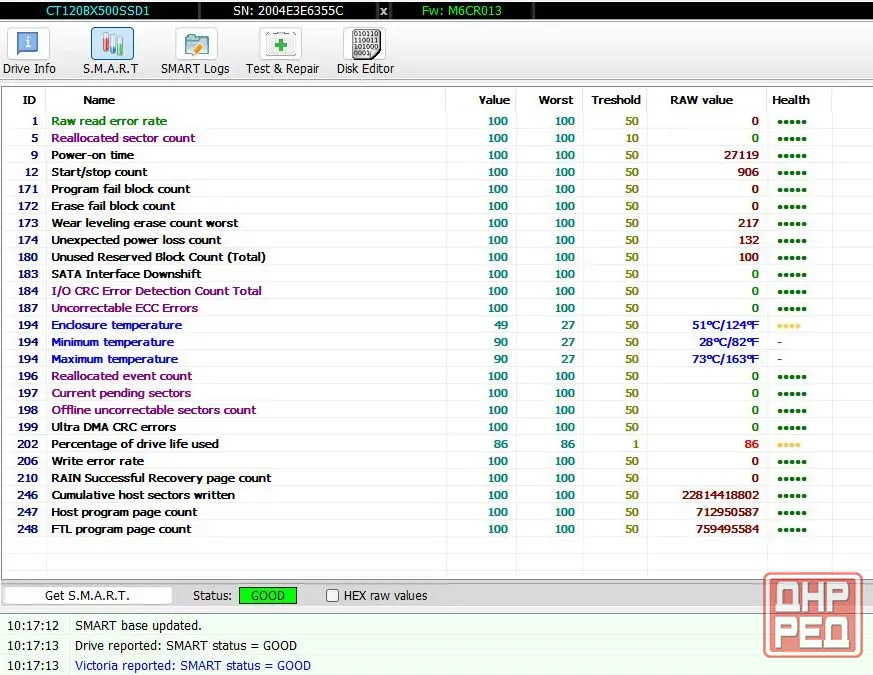This screenshot has width=873, height=675.
Task: Select the S.M.A.R.T toolbar icon
Action: pos(112,43)
